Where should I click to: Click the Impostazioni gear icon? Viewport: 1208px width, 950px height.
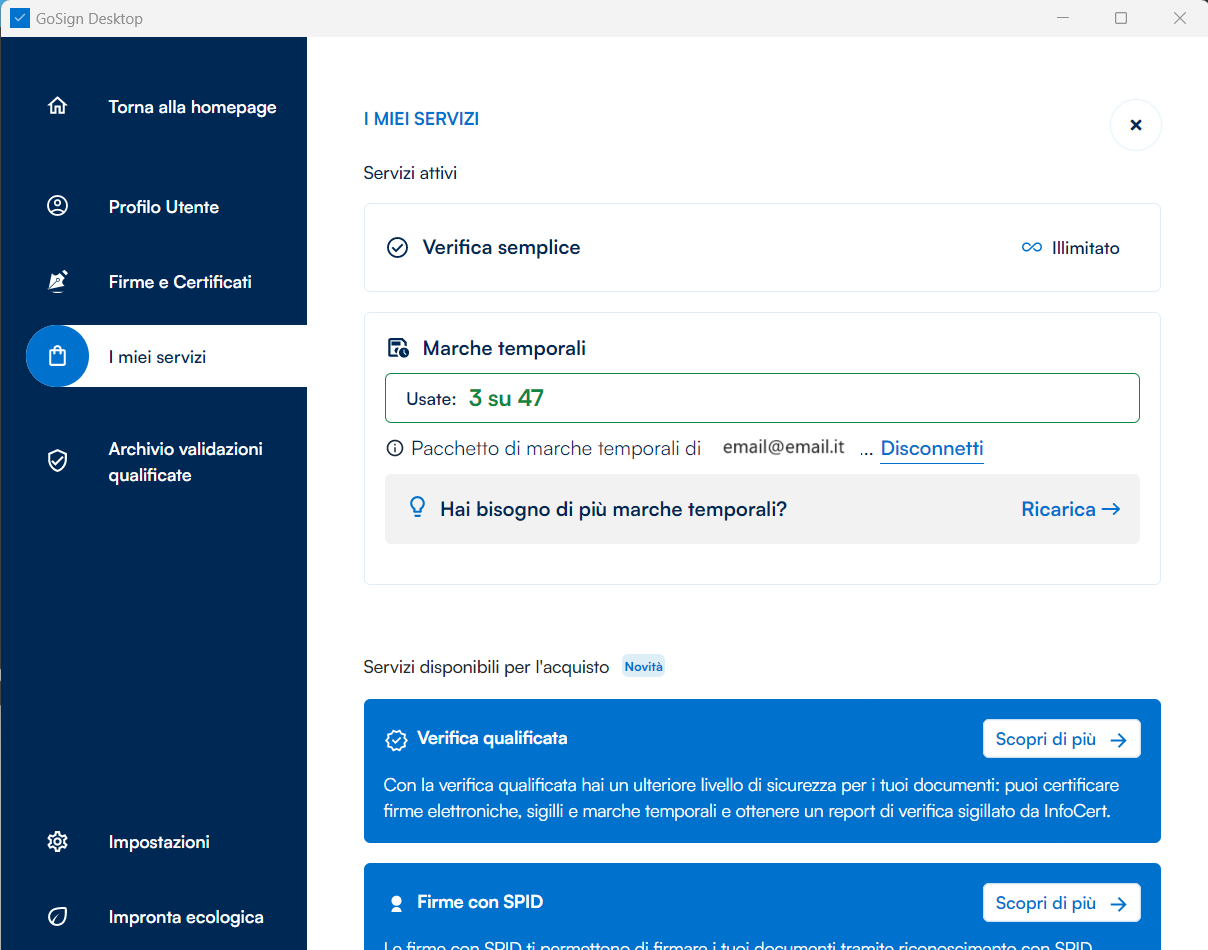pyautogui.click(x=57, y=842)
